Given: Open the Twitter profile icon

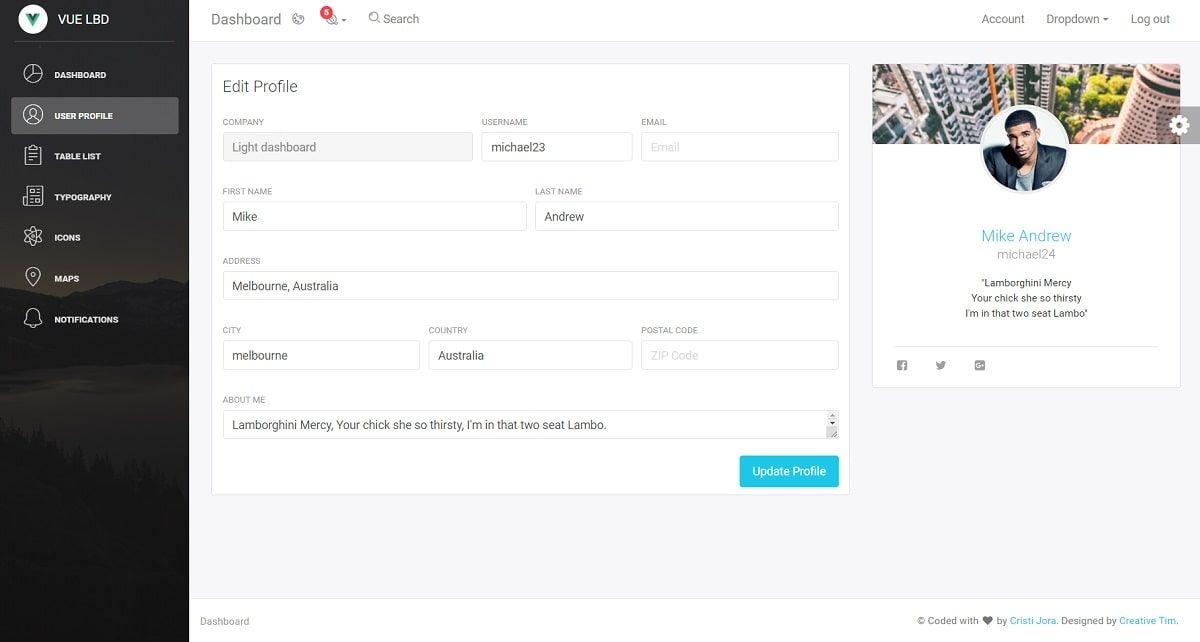Looking at the screenshot, I should pyautogui.click(x=940, y=365).
